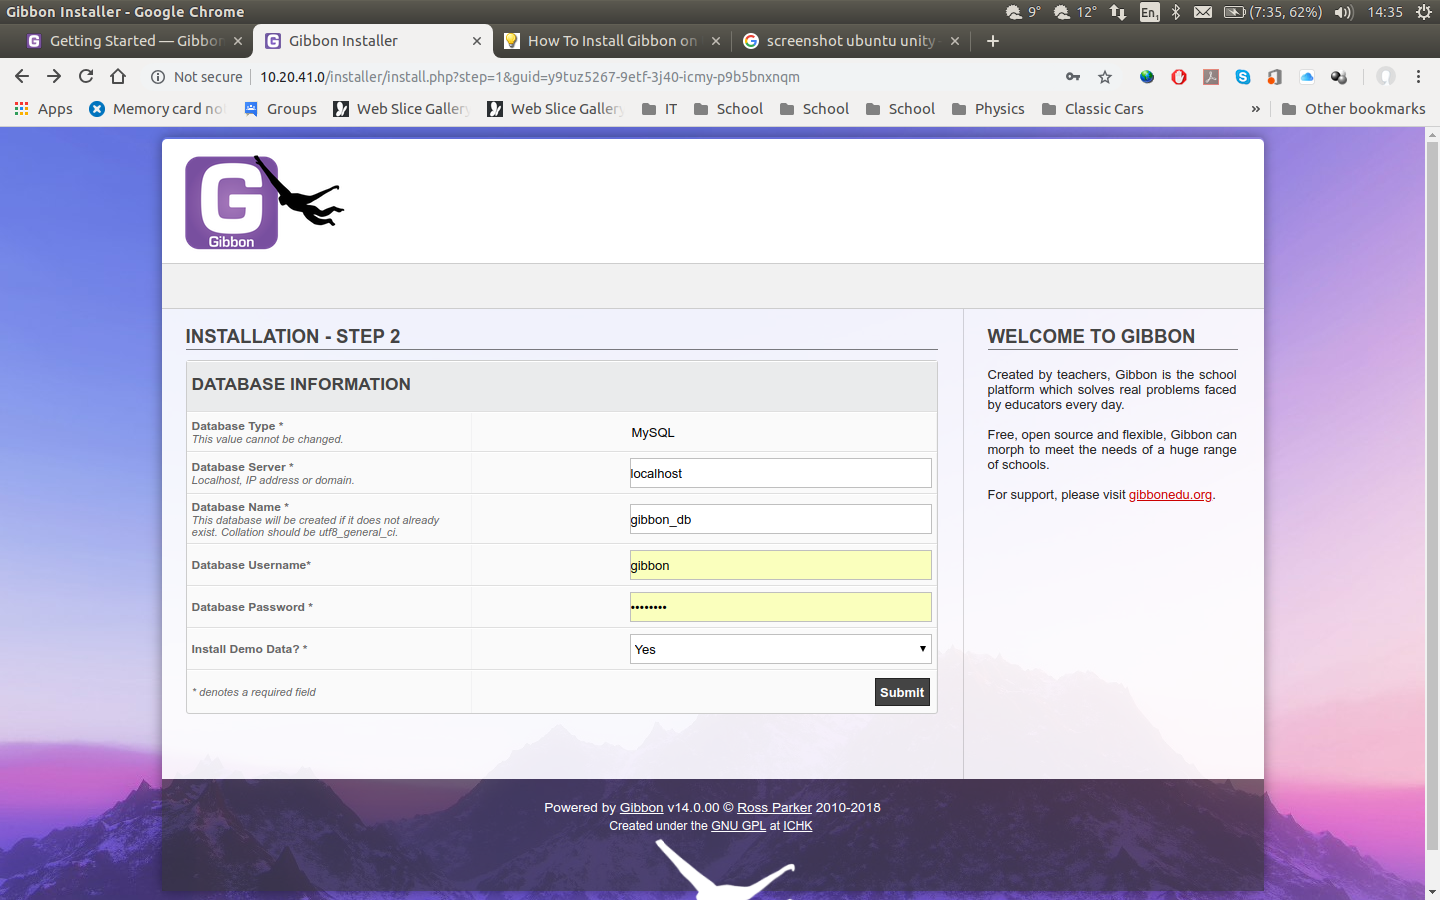Open the volume indicator in top panel

click(1344, 12)
